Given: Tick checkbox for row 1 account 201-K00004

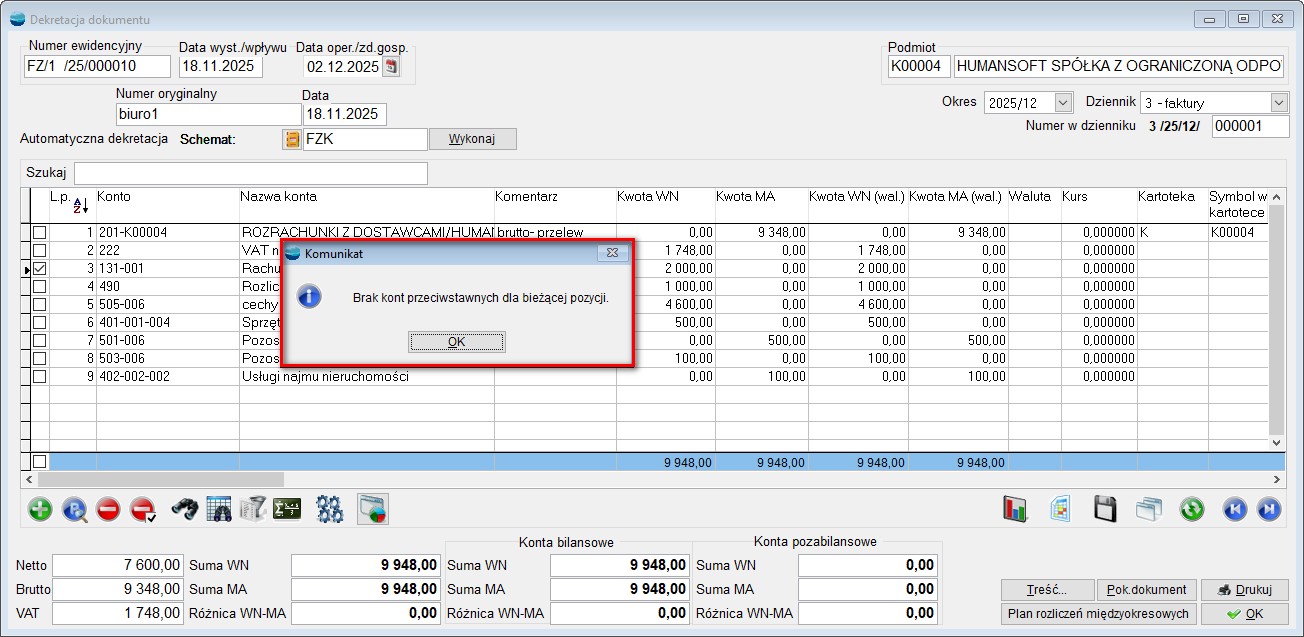Looking at the screenshot, I should tap(39, 233).
